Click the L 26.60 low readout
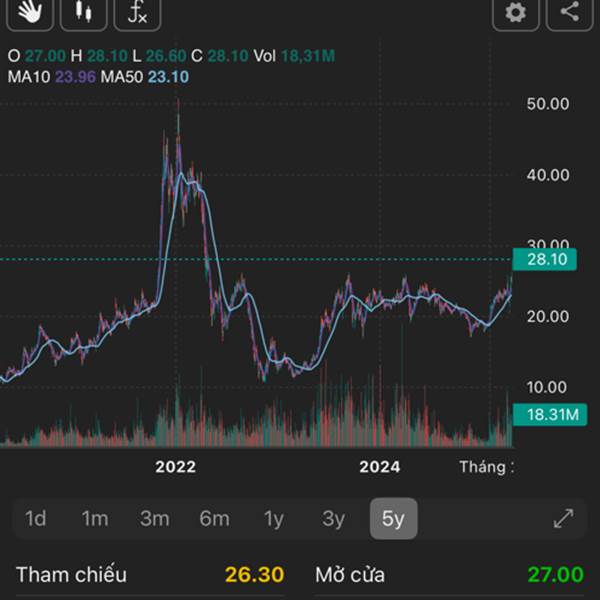This screenshot has height=600, width=600. tap(159, 56)
